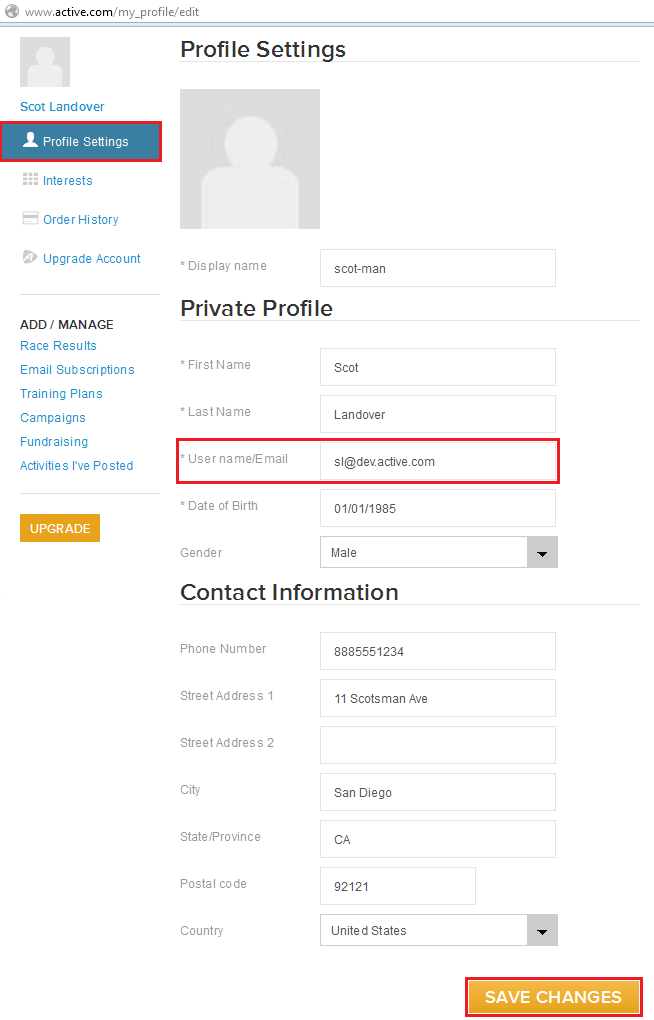The height and width of the screenshot is (1020, 654).
Task: Focus the User name/Email field
Action: click(437, 462)
